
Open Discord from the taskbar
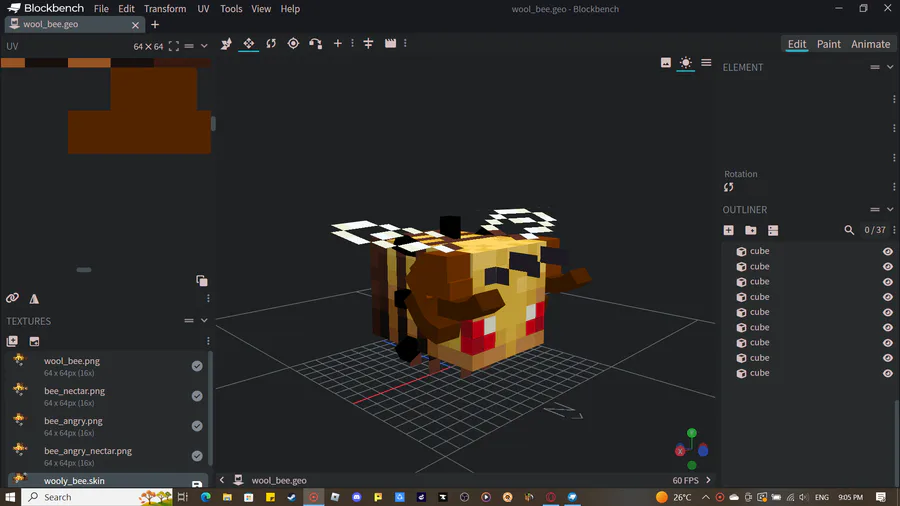point(356,497)
